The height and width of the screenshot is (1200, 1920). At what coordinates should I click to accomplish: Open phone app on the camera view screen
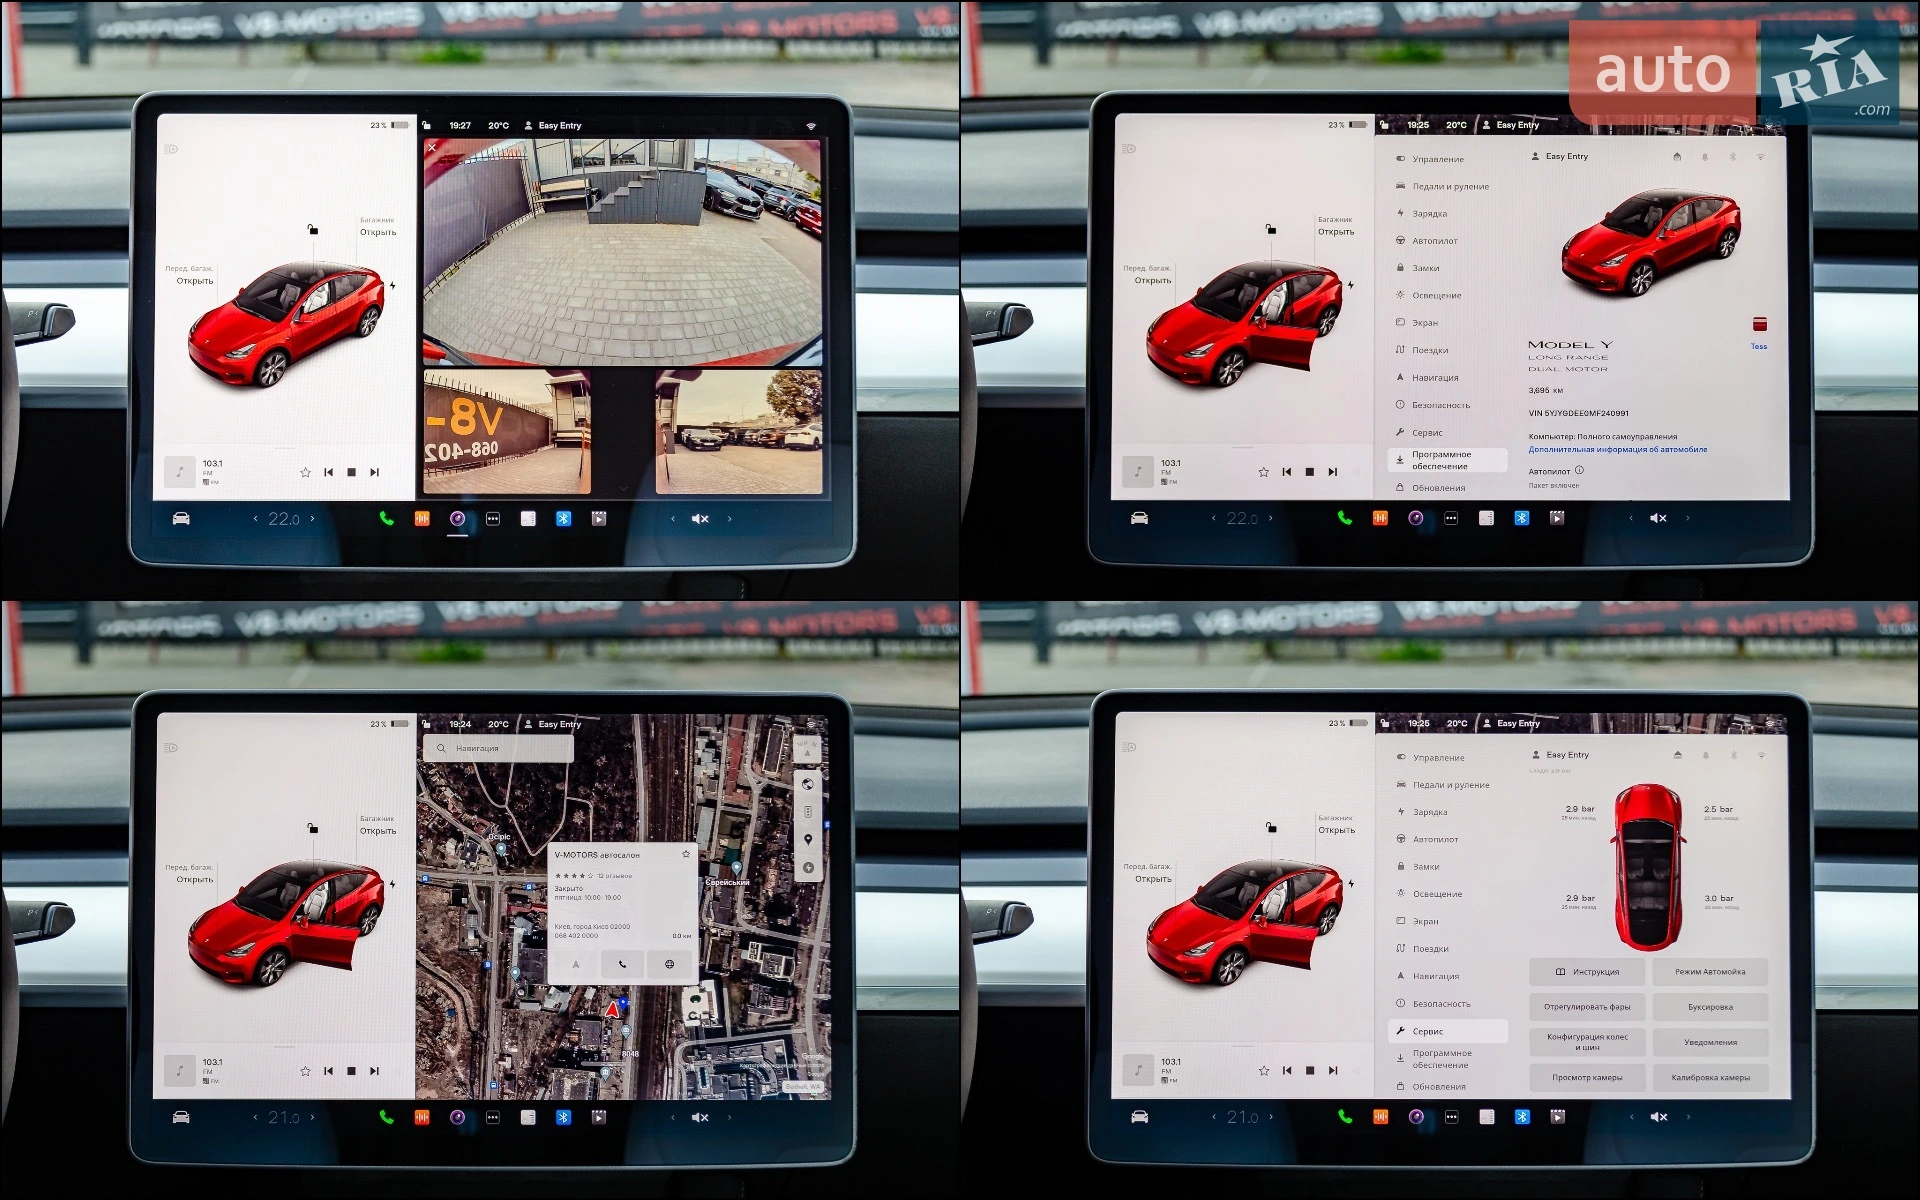click(x=386, y=518)
